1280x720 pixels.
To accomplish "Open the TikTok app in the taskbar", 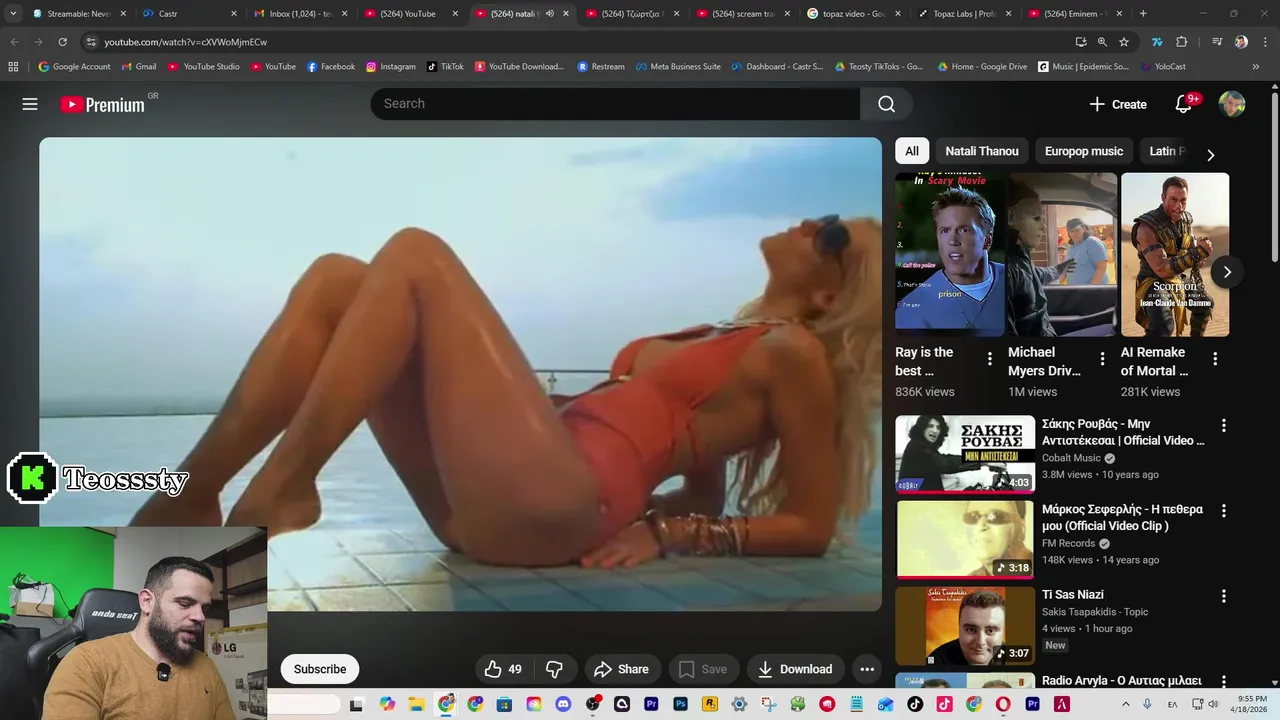I will pos(915,704).
